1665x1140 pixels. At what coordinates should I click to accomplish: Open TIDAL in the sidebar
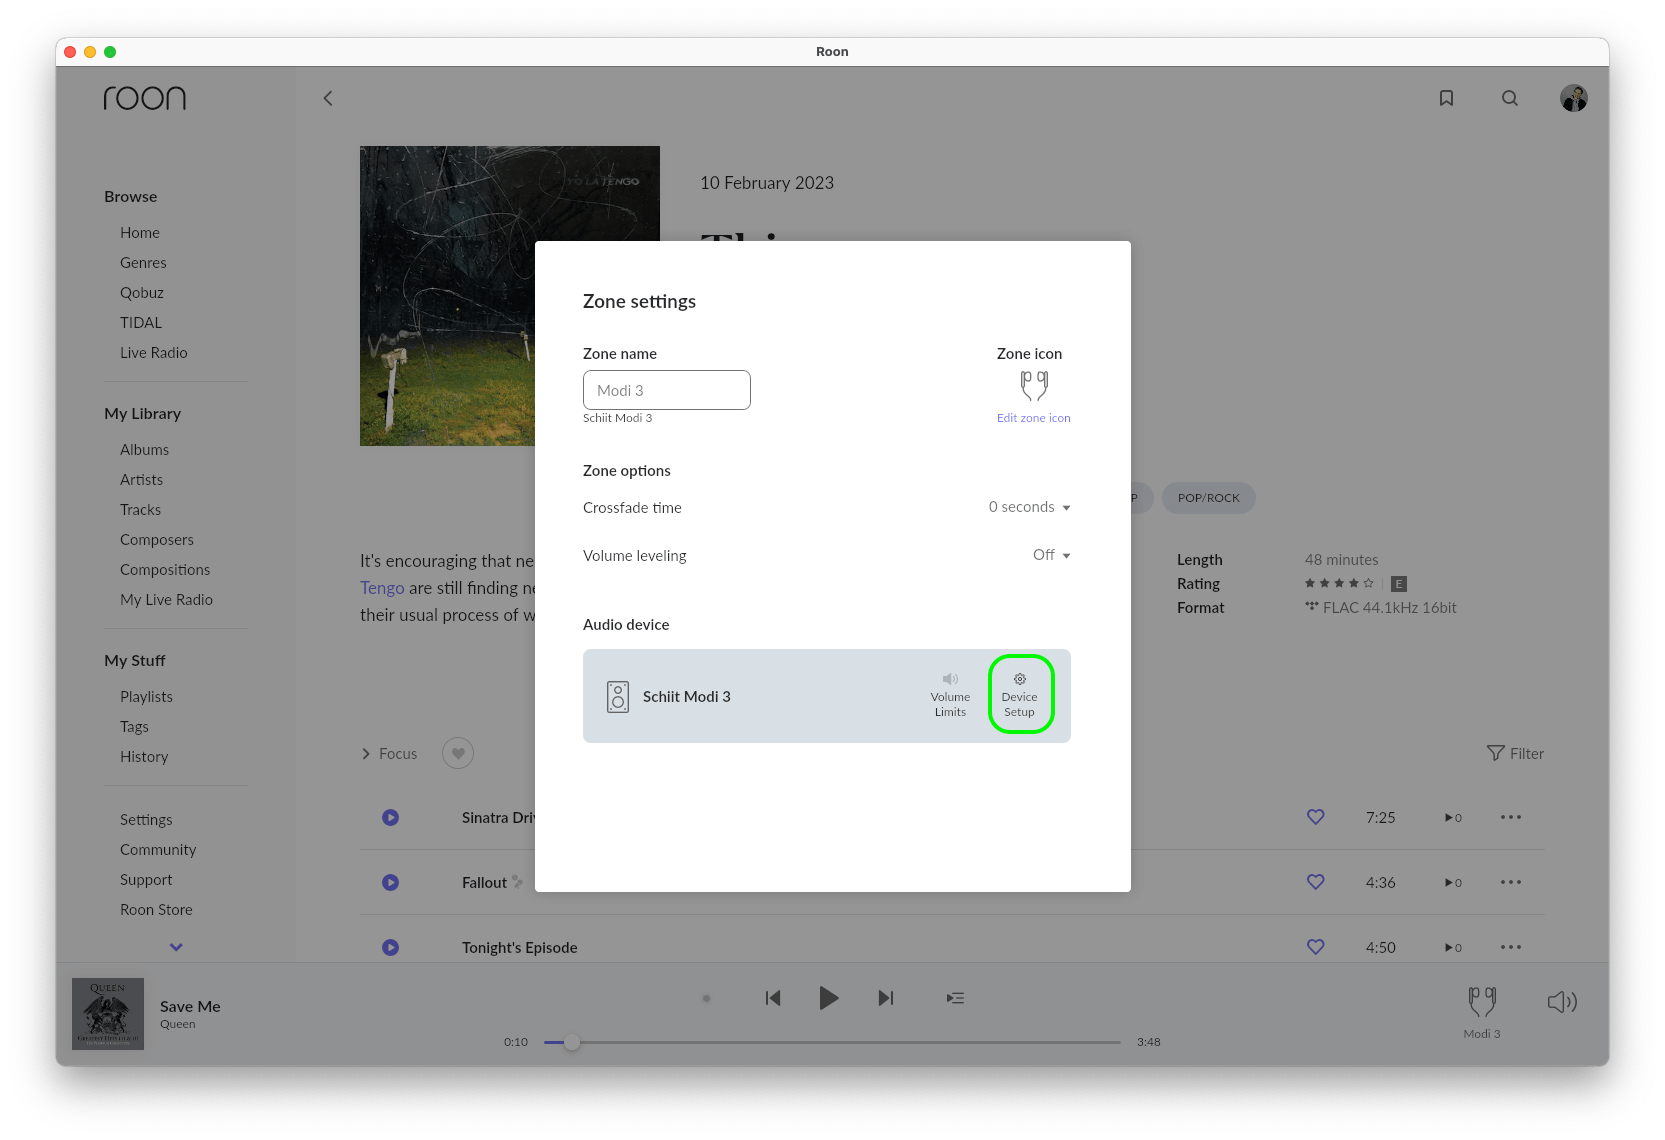pos(141,323)
